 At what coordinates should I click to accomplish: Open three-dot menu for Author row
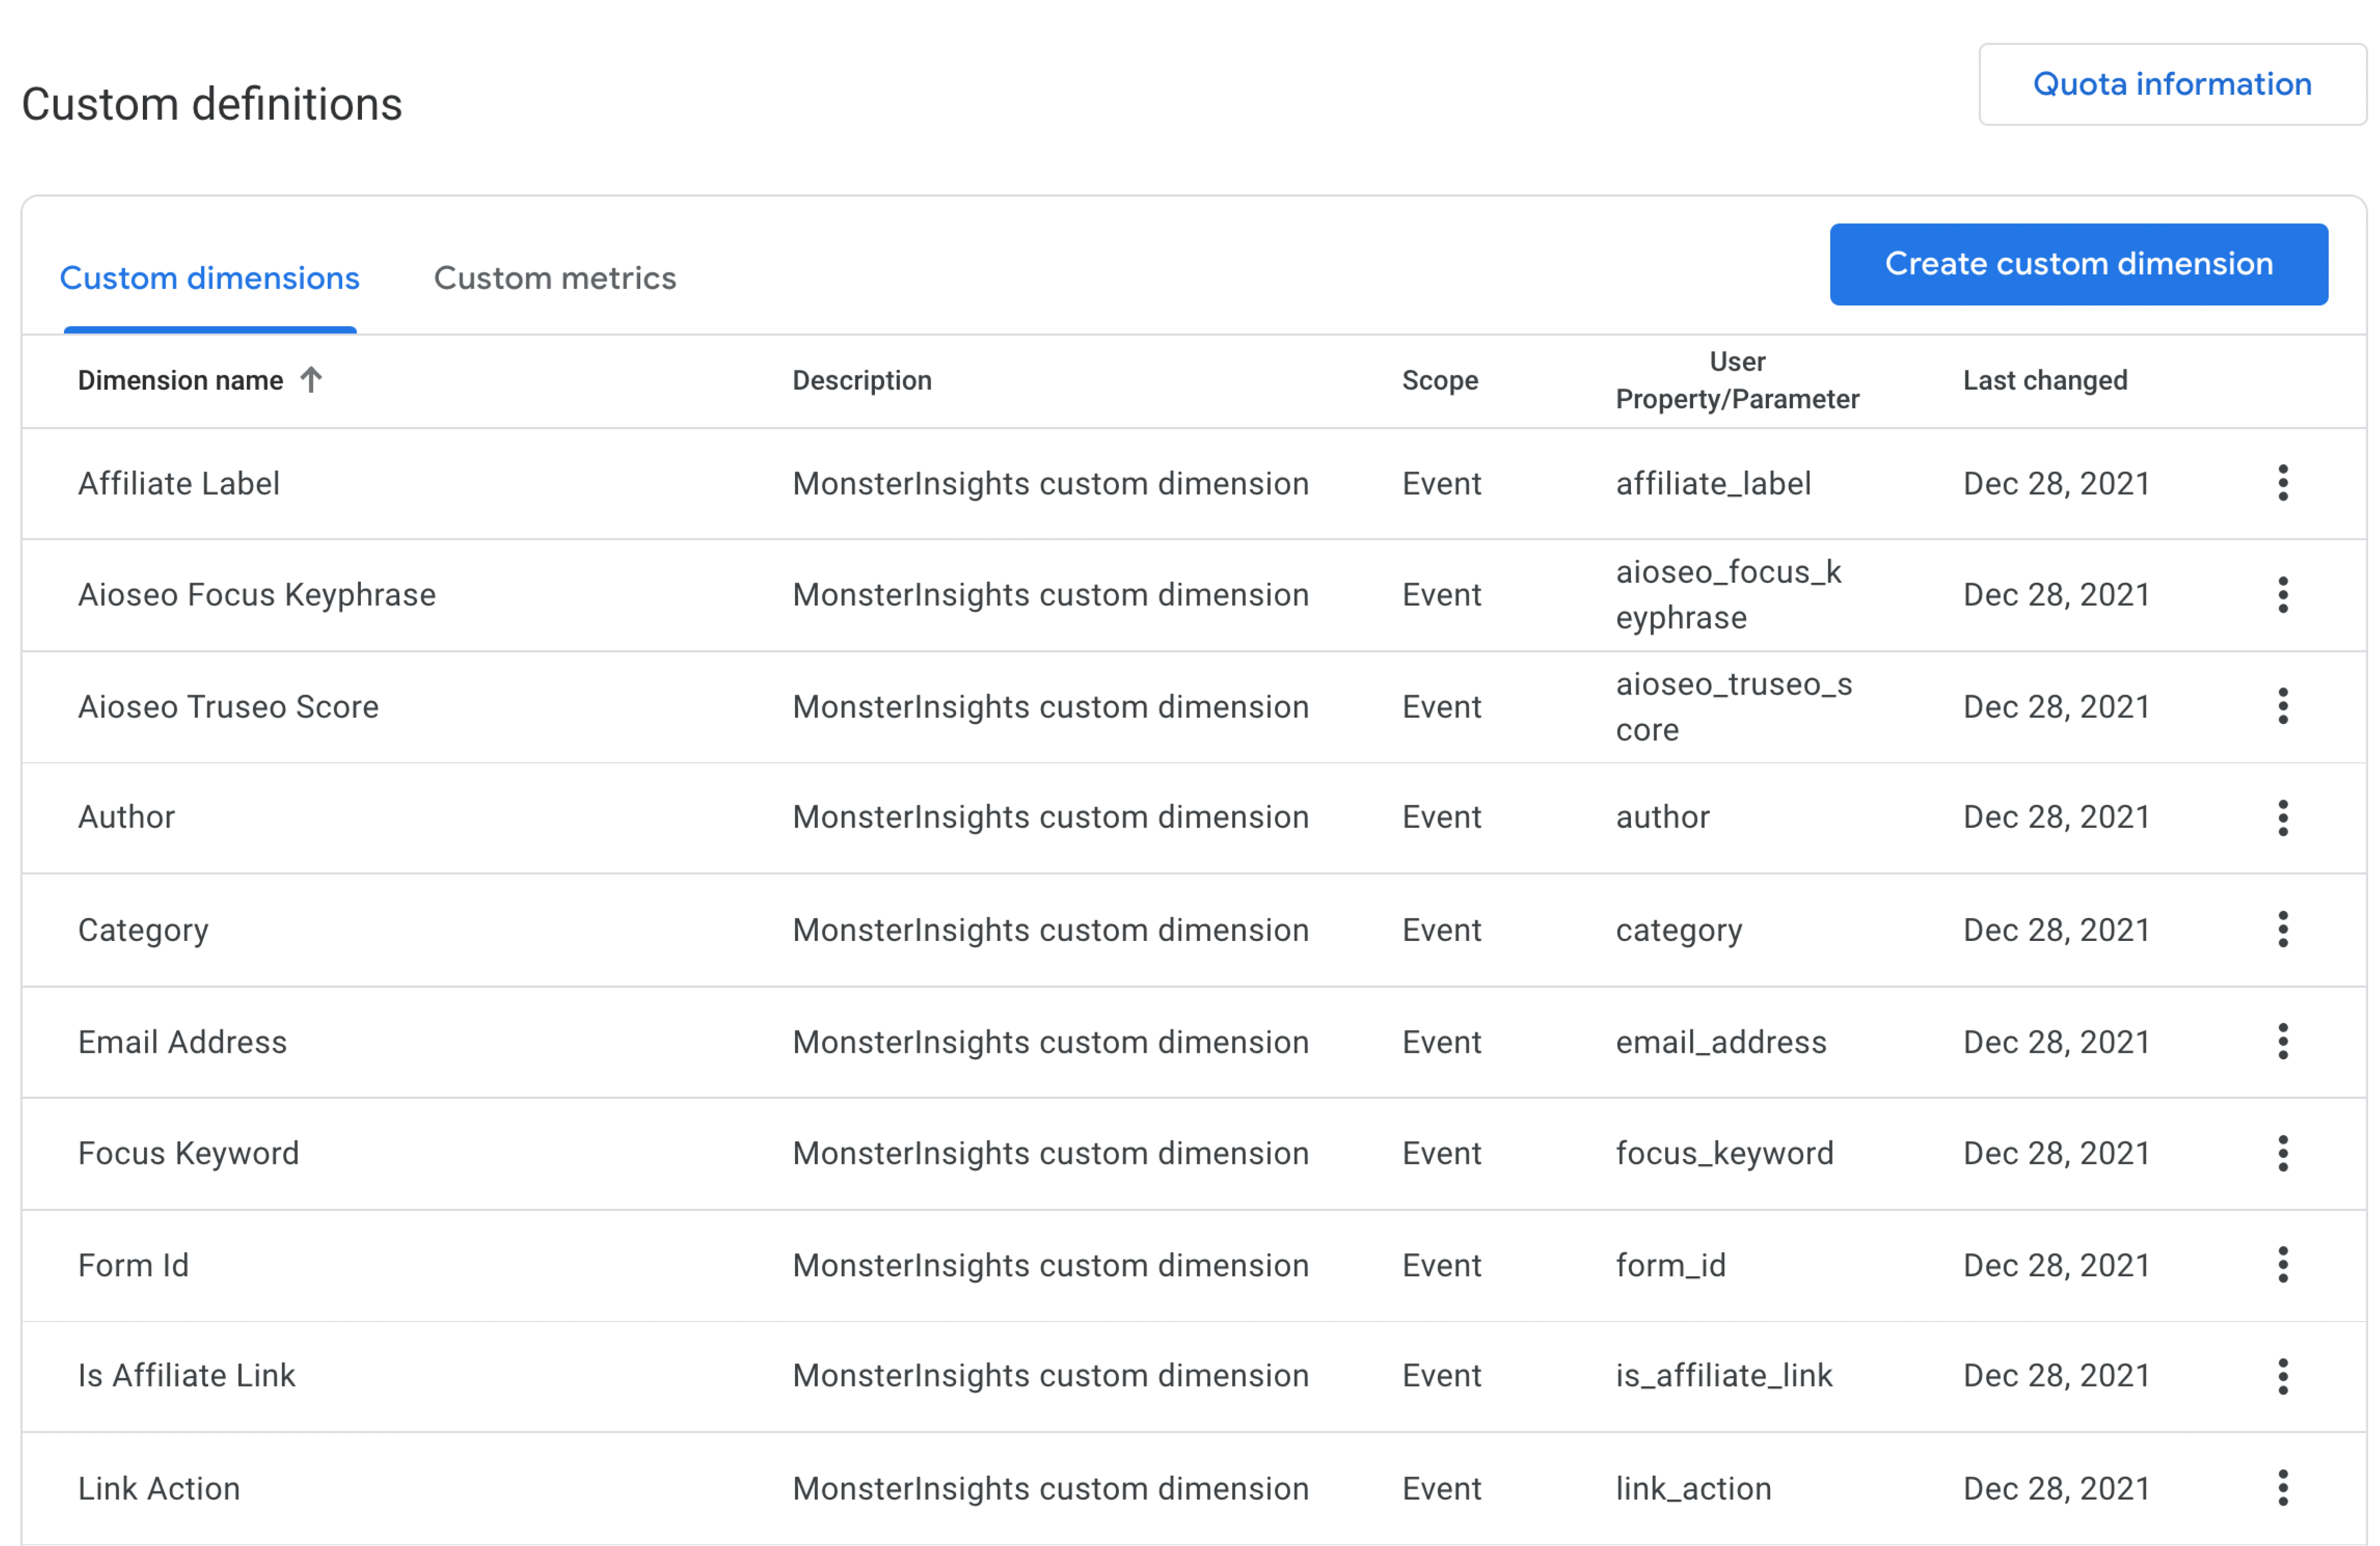pos(2283,818)
